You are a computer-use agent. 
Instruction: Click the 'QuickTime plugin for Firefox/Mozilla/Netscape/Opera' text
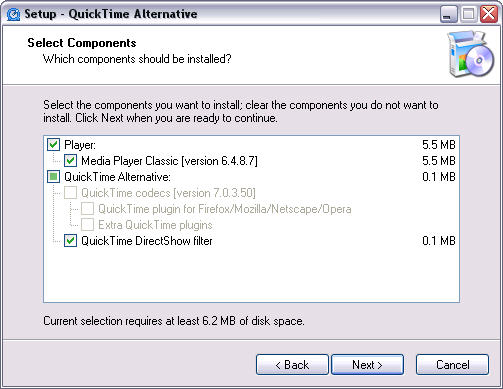point(225,209)
